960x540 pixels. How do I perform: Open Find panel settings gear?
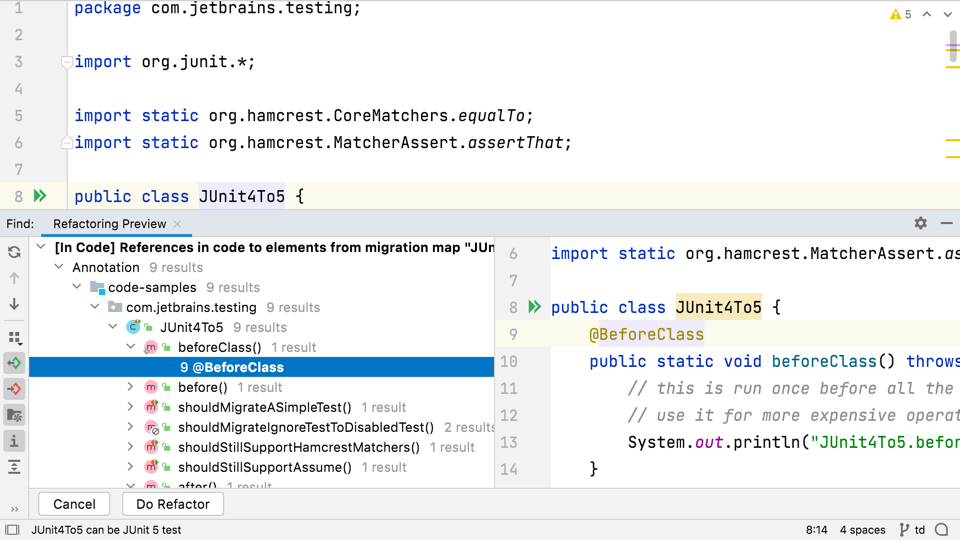coord(920,224)
